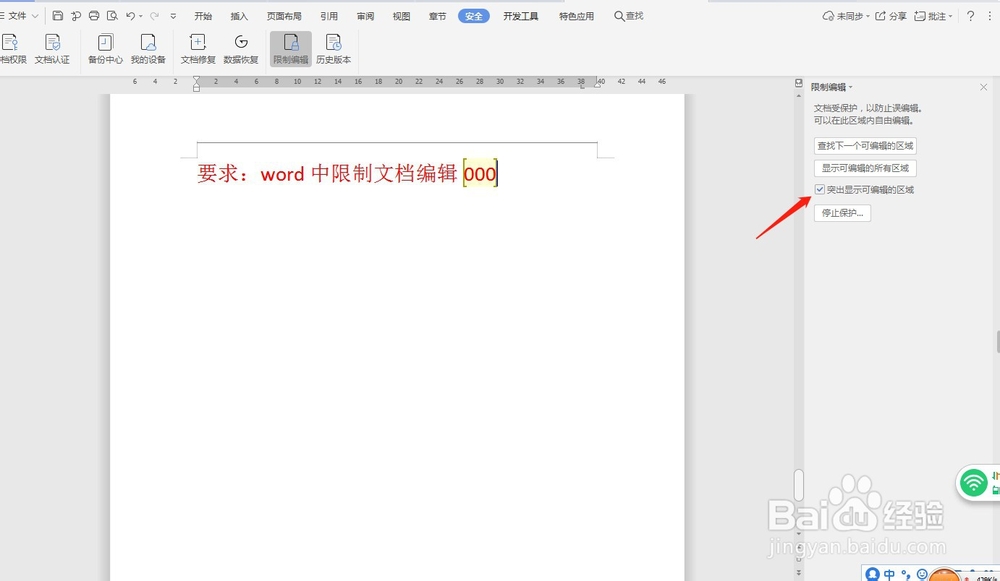The height and width of the screenshot is (581, 1000).
Task: Open the 未同步 sync status dropdown
Action: tap(852, 16)
